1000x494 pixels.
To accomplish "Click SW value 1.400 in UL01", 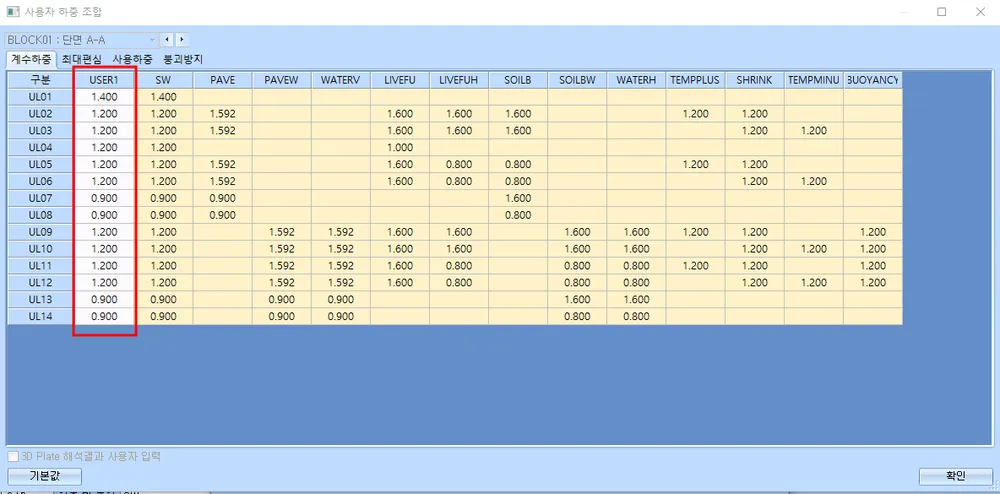I will pyautogui.click(x=164, y=98).
